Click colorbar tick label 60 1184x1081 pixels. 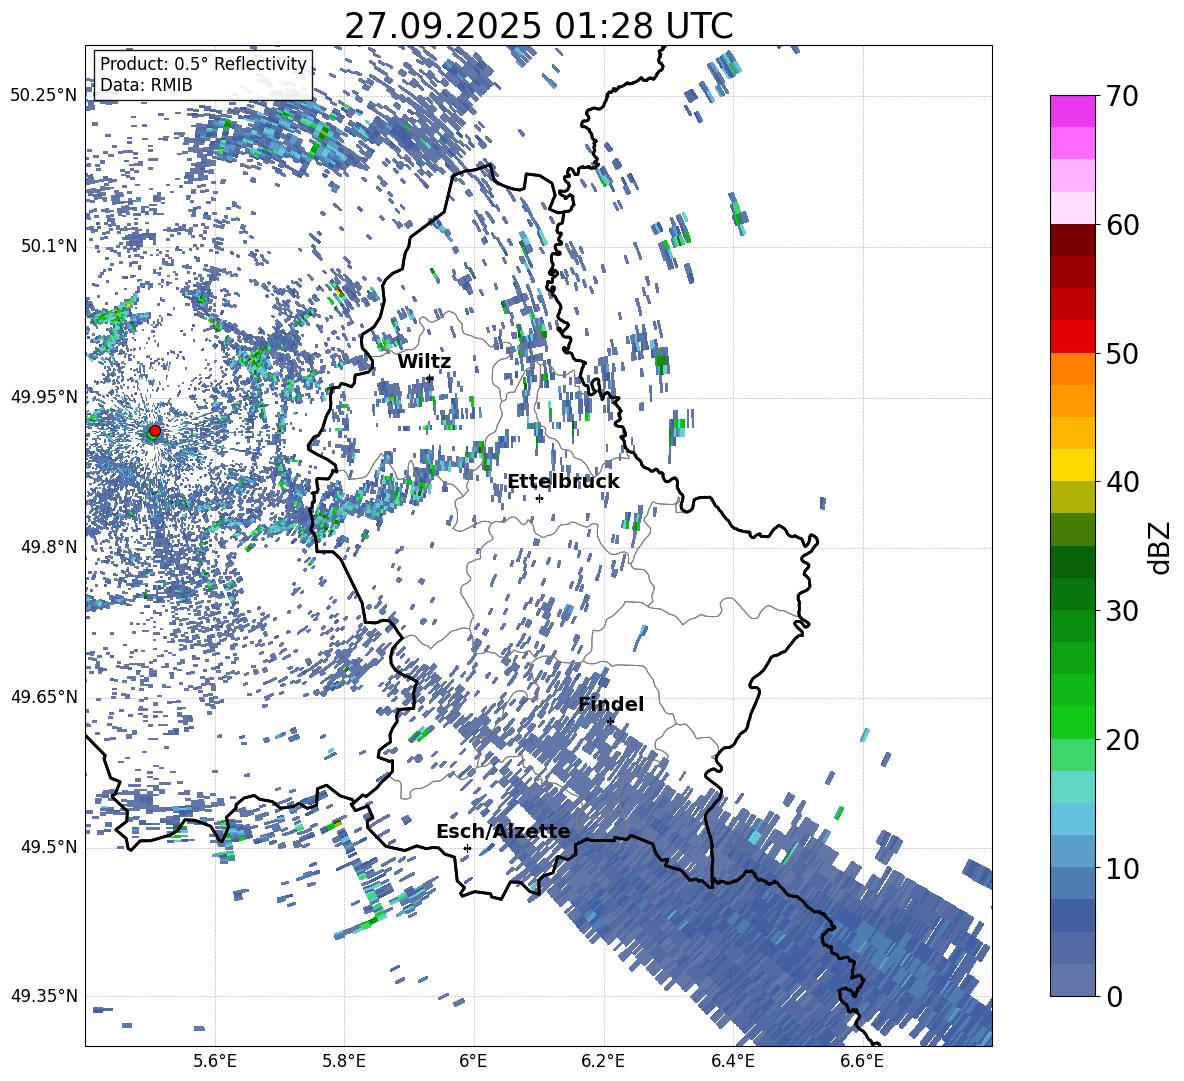pyautogui.click(x=1122, y=225)
